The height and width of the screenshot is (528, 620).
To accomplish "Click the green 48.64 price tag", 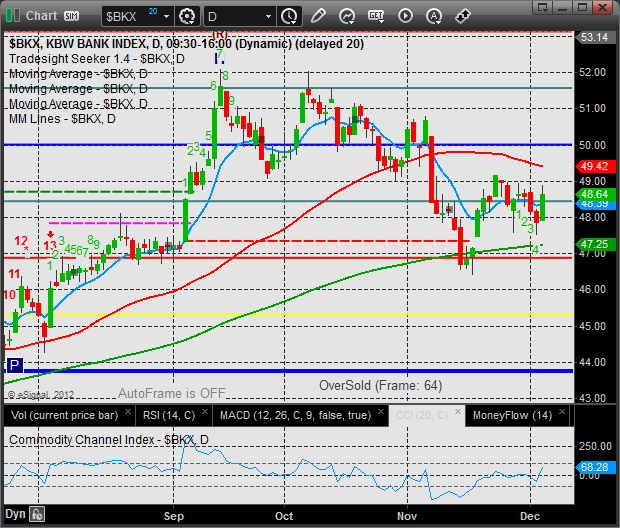I will pyautogui.click(x=595, y=194).
